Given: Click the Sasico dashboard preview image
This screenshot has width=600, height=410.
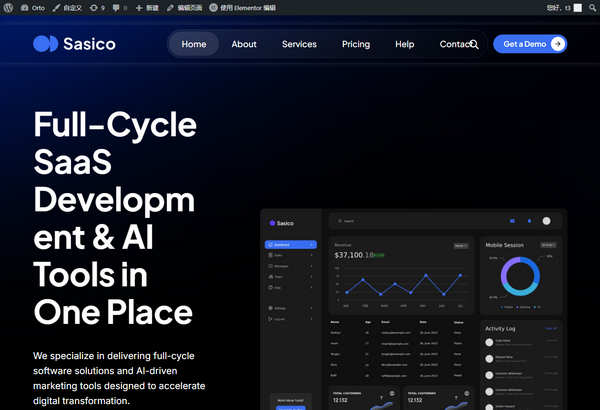Looking at the screenshot, I should pos(414,309).
